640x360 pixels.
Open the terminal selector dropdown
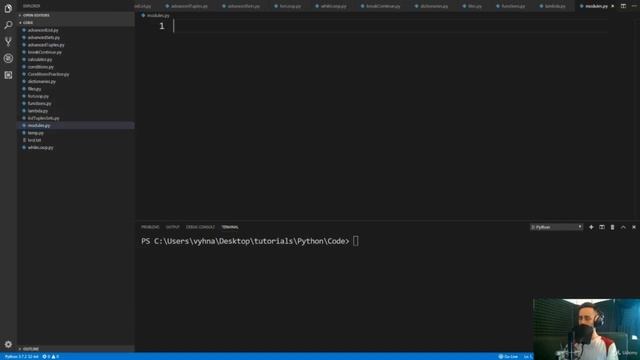coord(556,227)
